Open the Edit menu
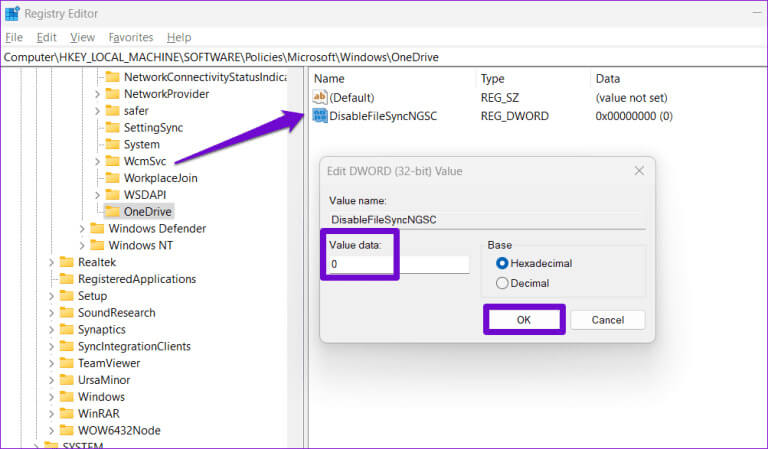Image resolution: width=768 pixels, height=449 pixels. [47, 37]
